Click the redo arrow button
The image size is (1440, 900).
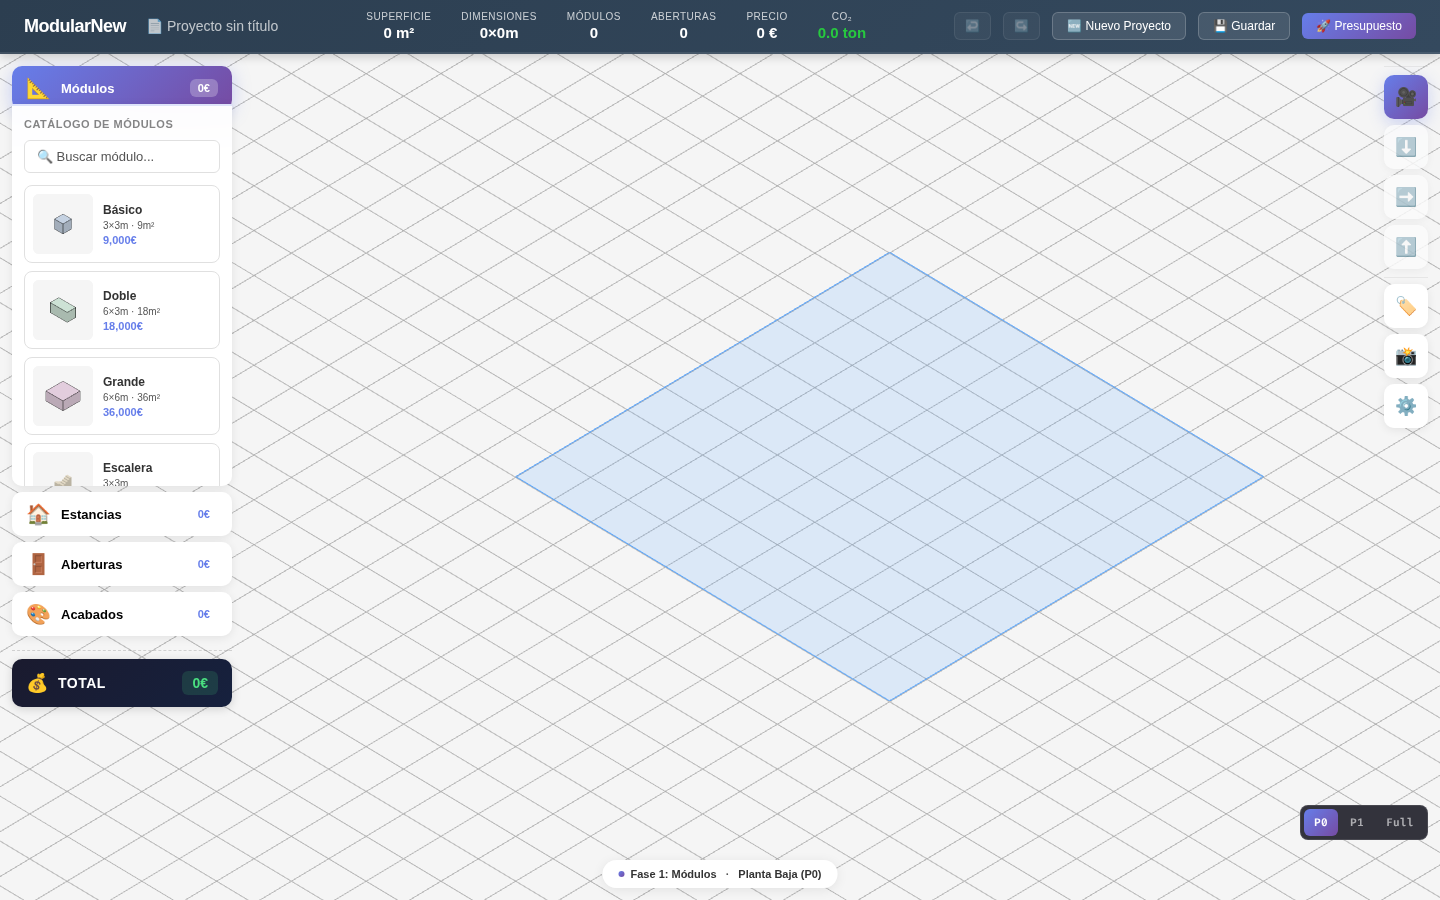(x=1021, y=26)
